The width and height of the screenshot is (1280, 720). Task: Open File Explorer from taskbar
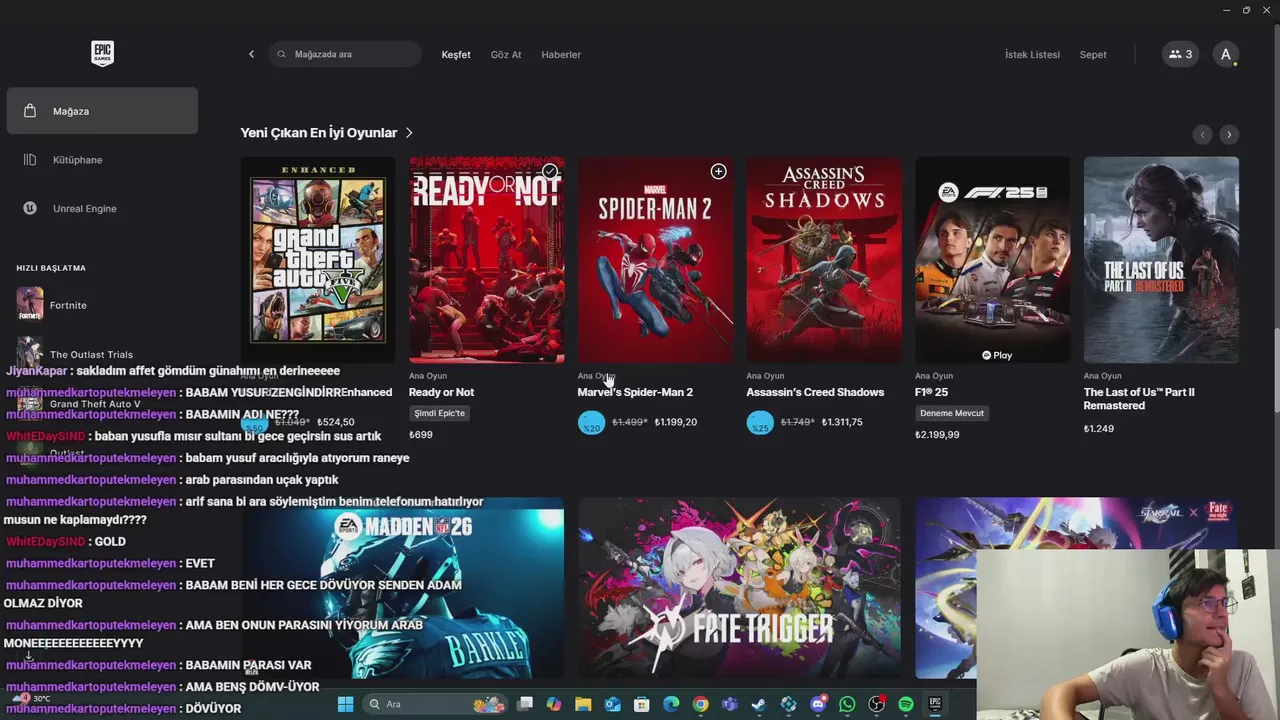pos(583,704)
